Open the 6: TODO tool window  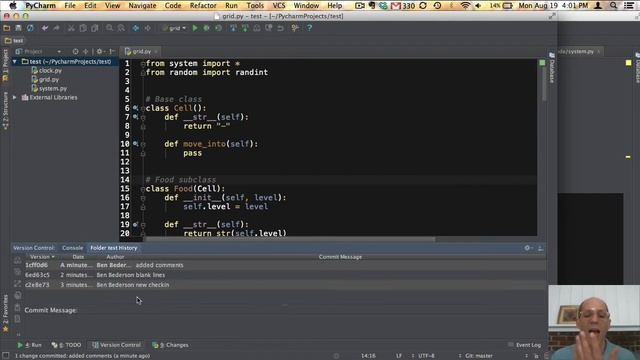point(67,345)
